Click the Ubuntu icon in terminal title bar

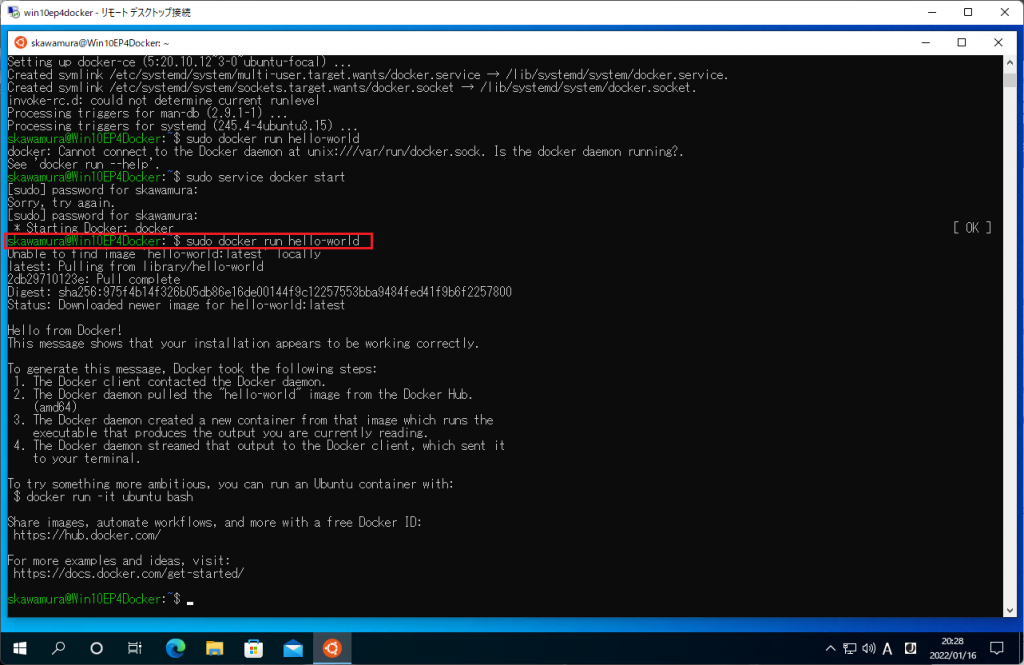coord(19,43)
